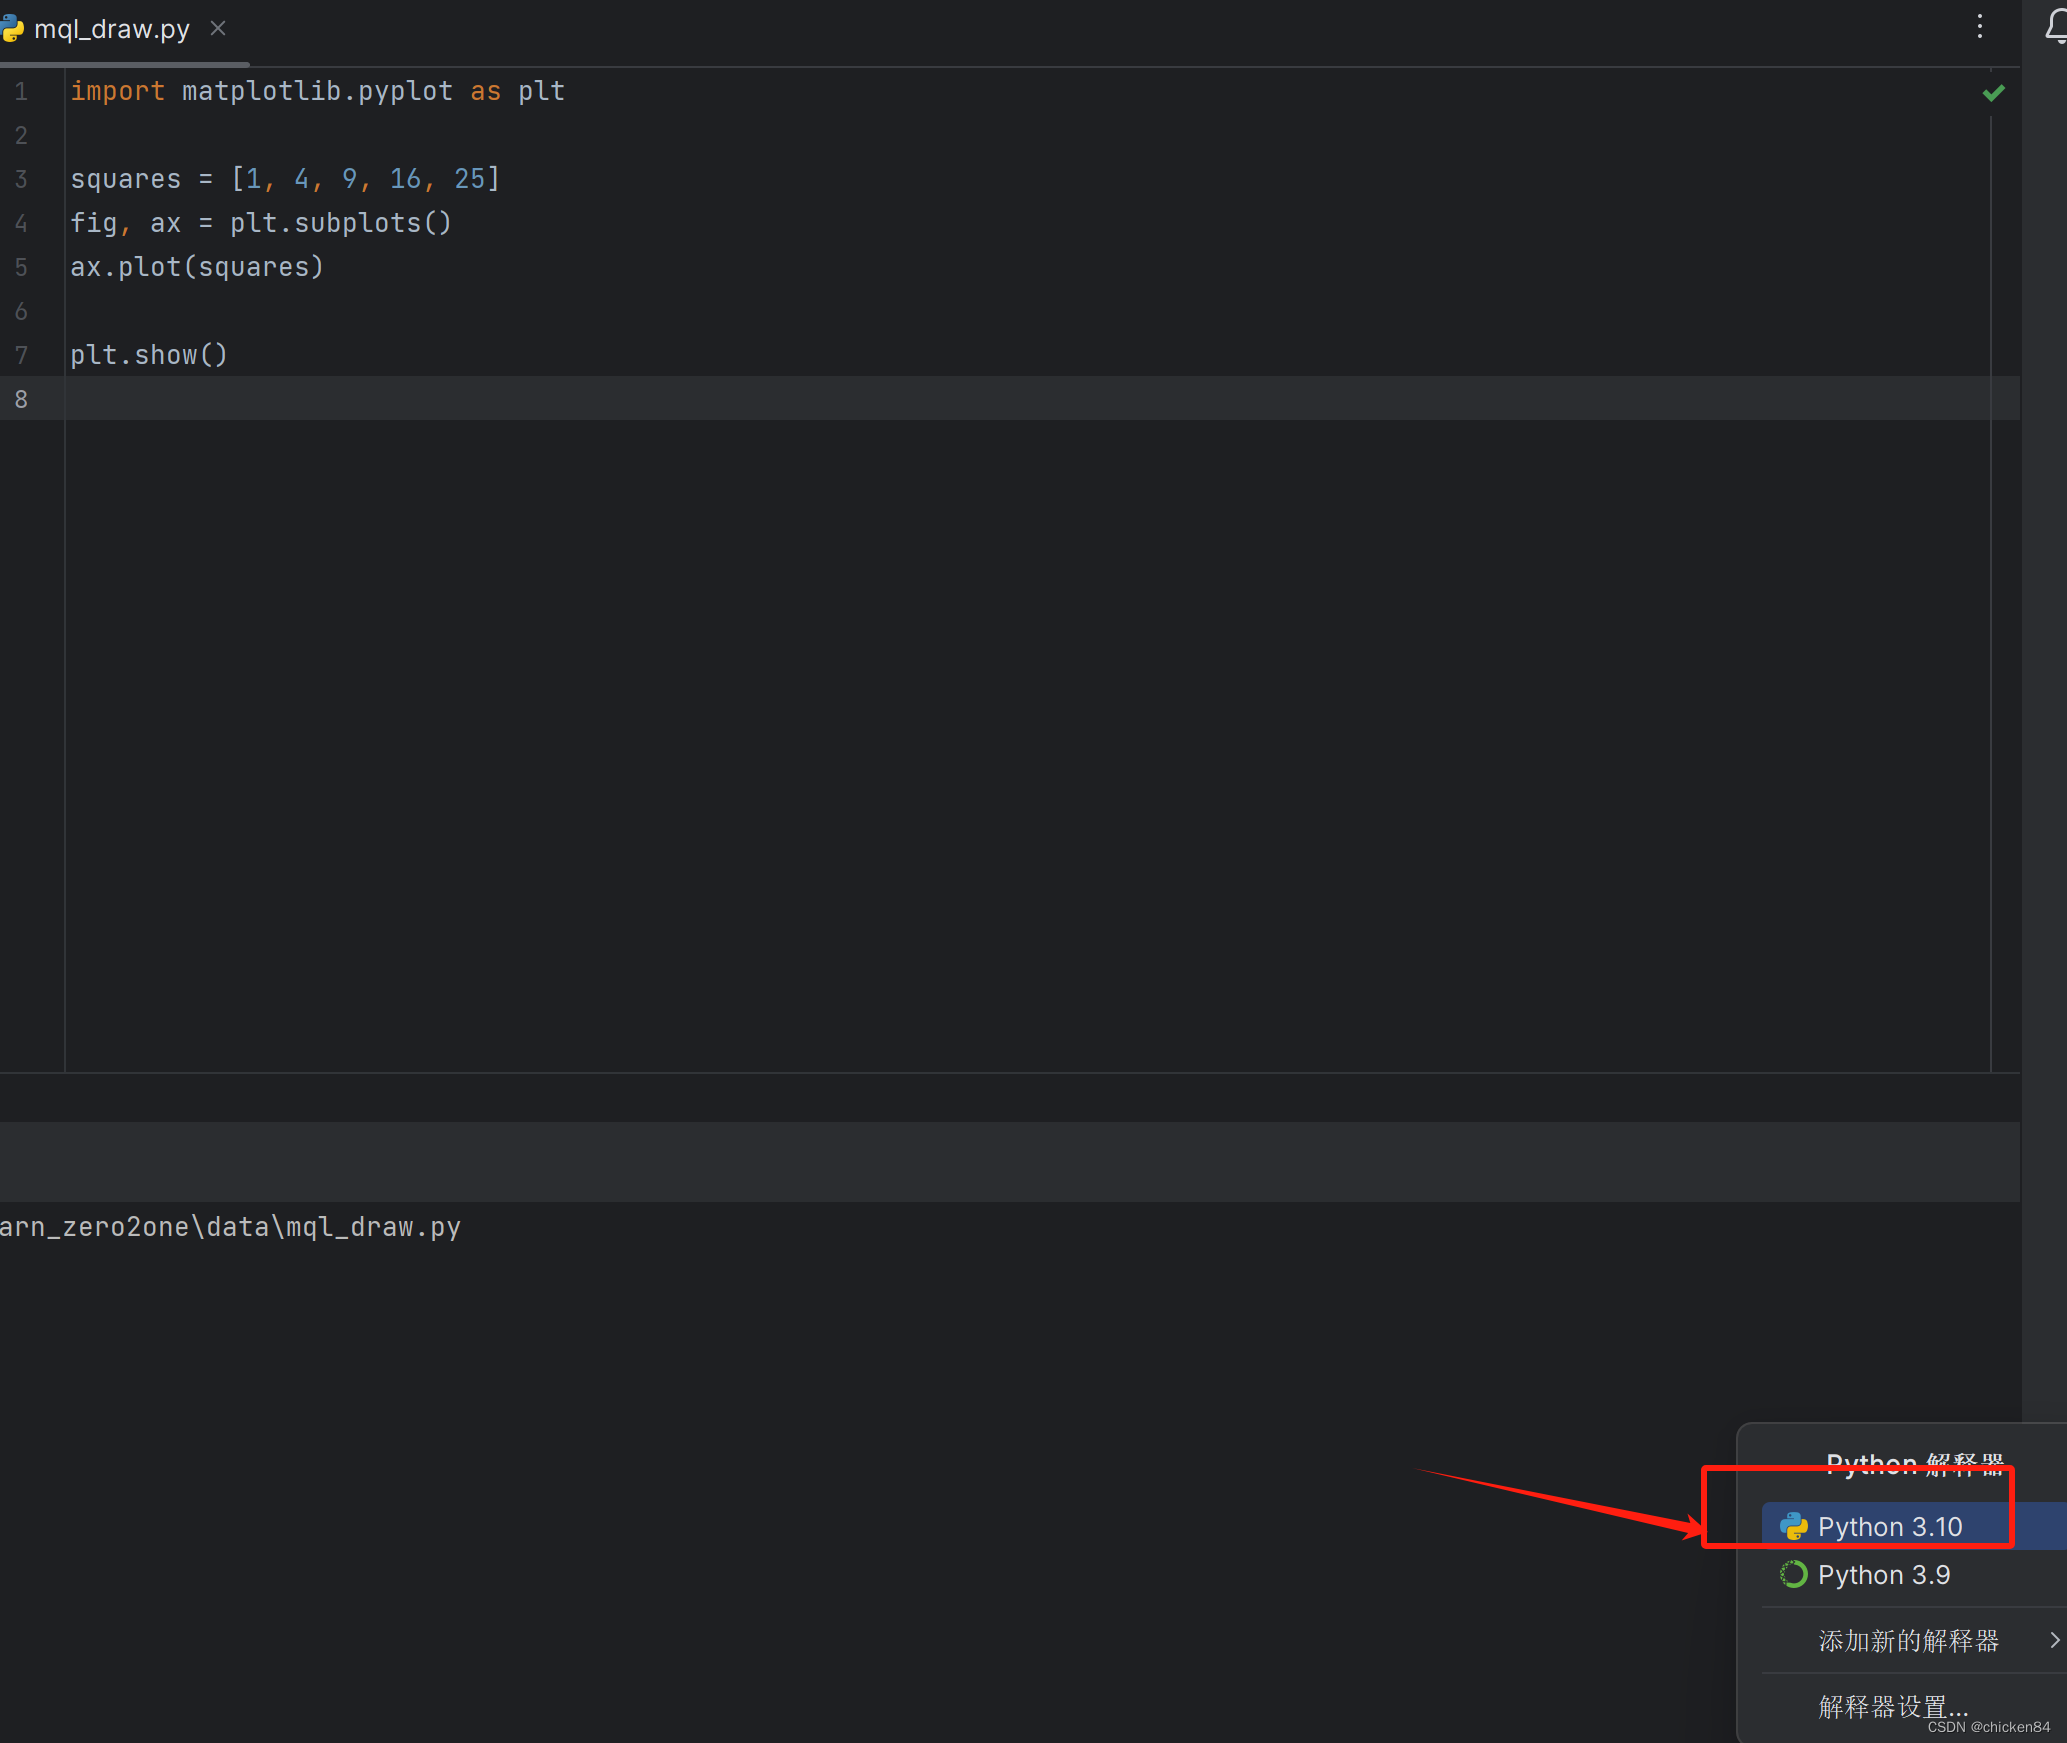Click line number 5 in the gutter
This screenshot has width=2067, height=1743.
pos(21,267)
